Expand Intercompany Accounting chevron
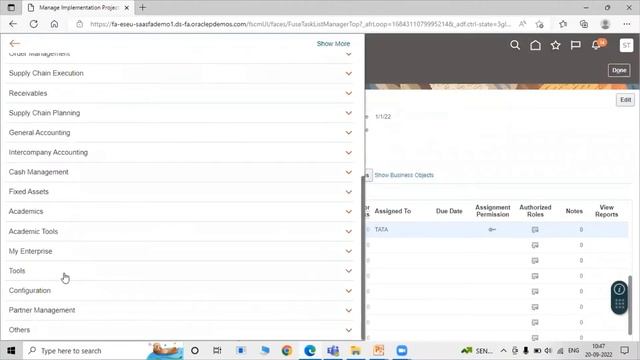 pos(349,152)
